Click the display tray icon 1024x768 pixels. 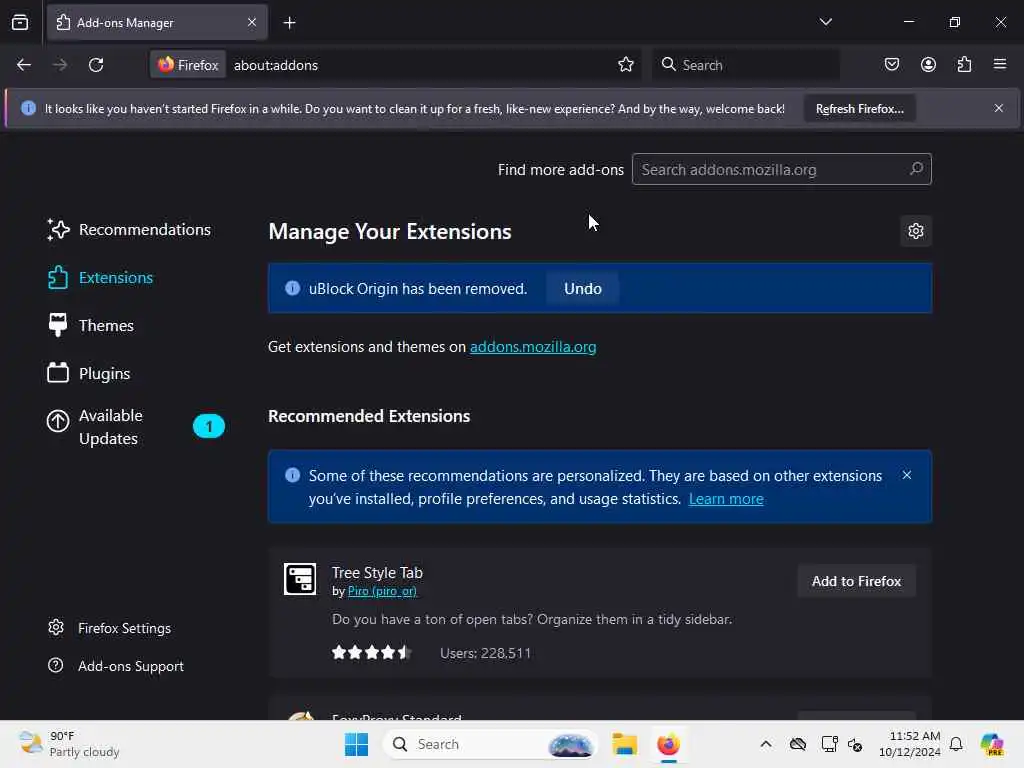point(829,744)
